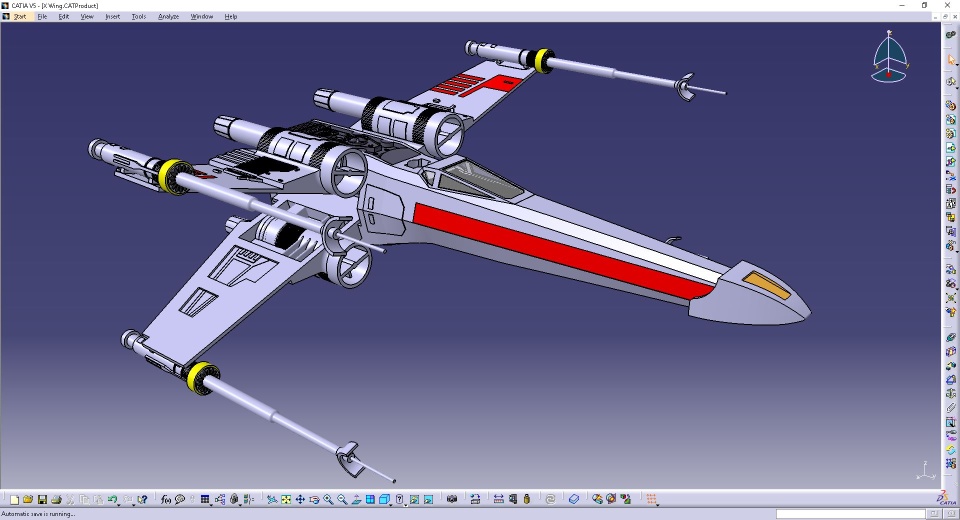
Task: Toggle Hide/Show on the selection
Action: [414, 500]
